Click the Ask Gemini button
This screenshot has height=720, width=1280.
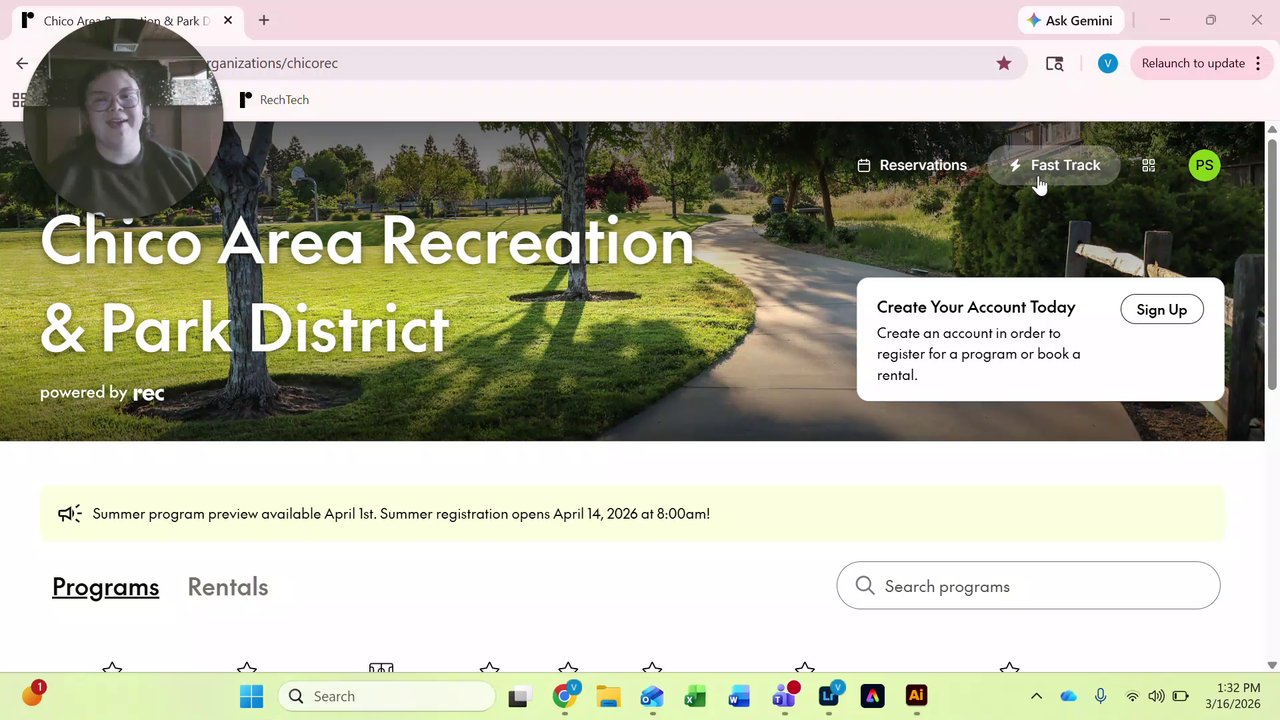tap(1070, 20)
